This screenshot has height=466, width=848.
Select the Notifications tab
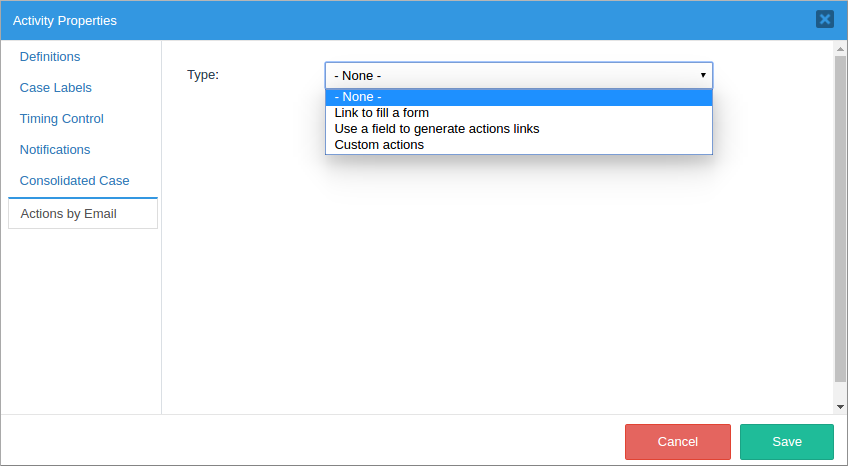[x=55, y=150]
